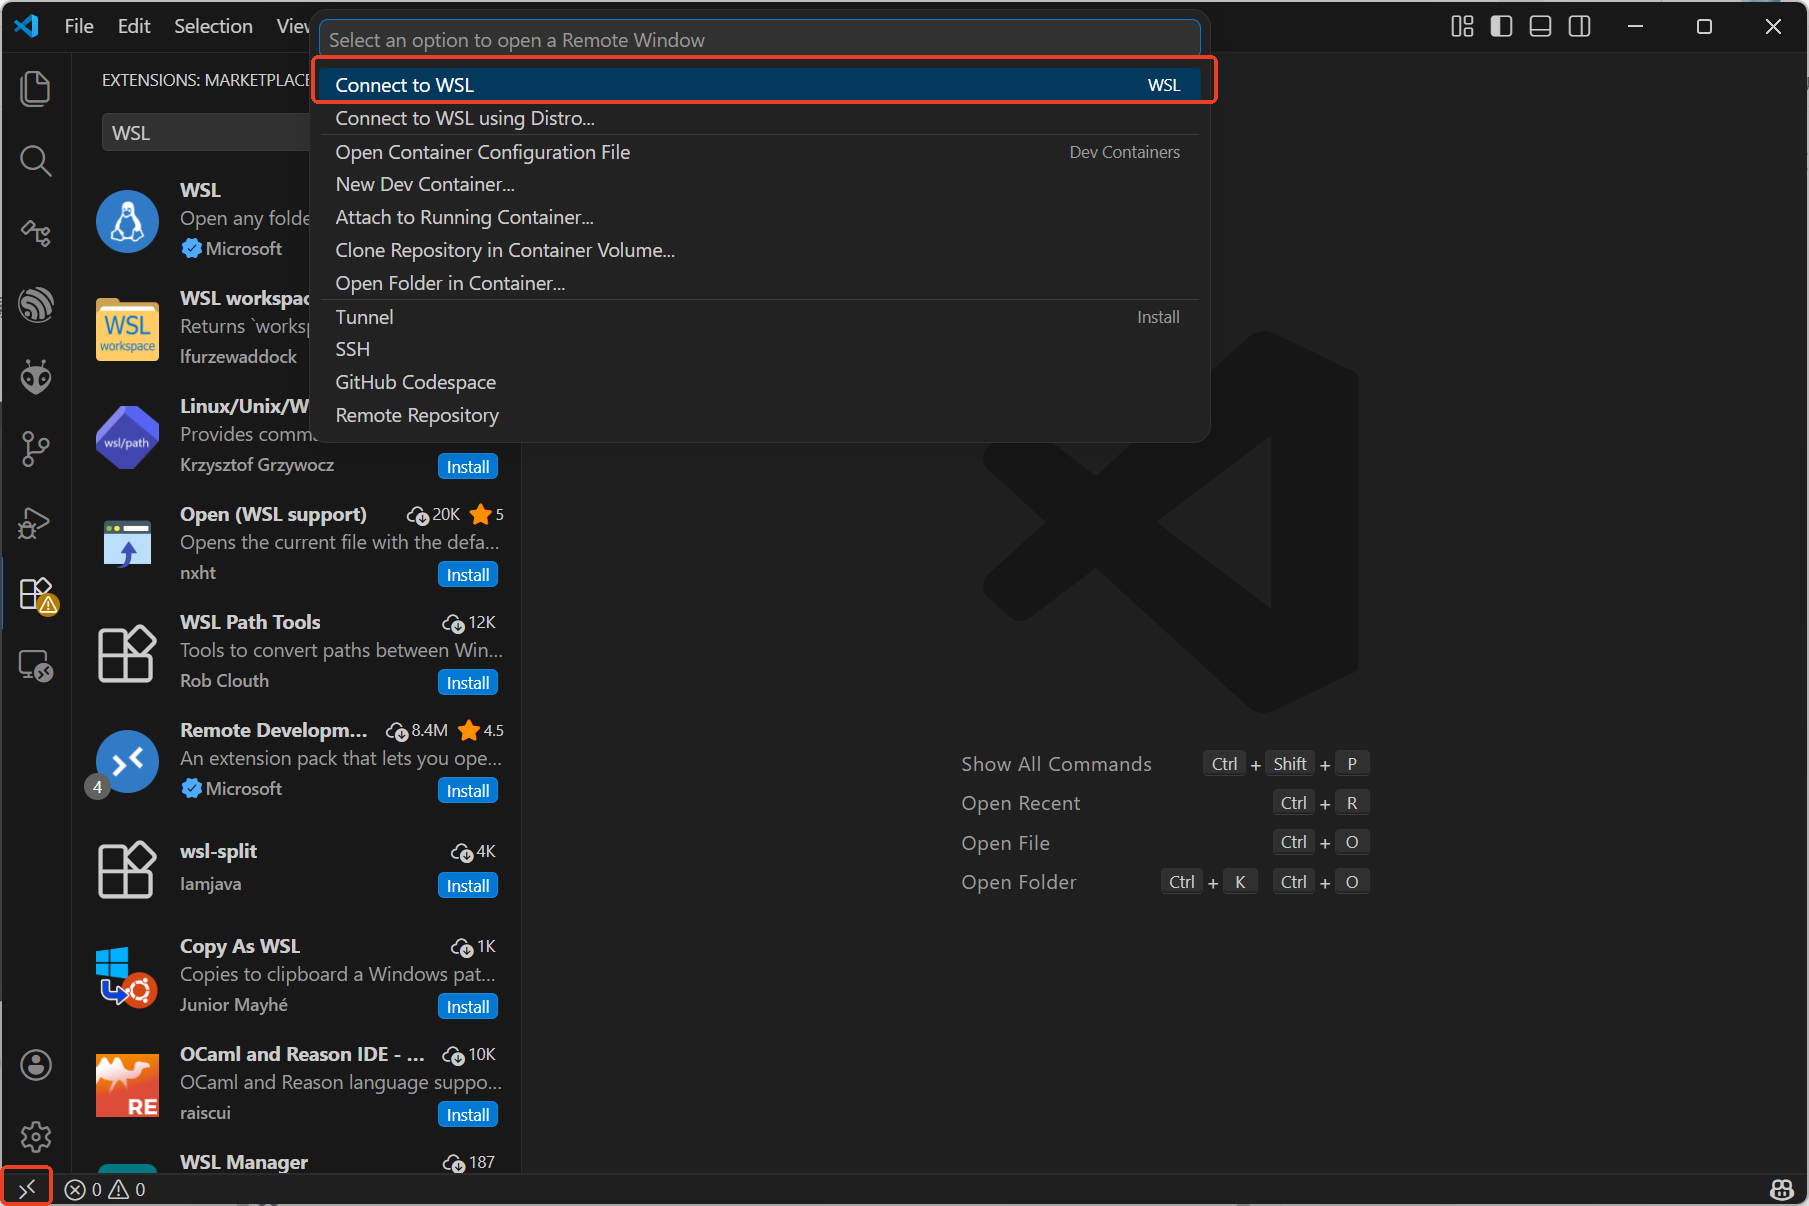Select the OCaml and Reason IDE icon
Screen dimensions: 1809x1206
(127, 1085)
